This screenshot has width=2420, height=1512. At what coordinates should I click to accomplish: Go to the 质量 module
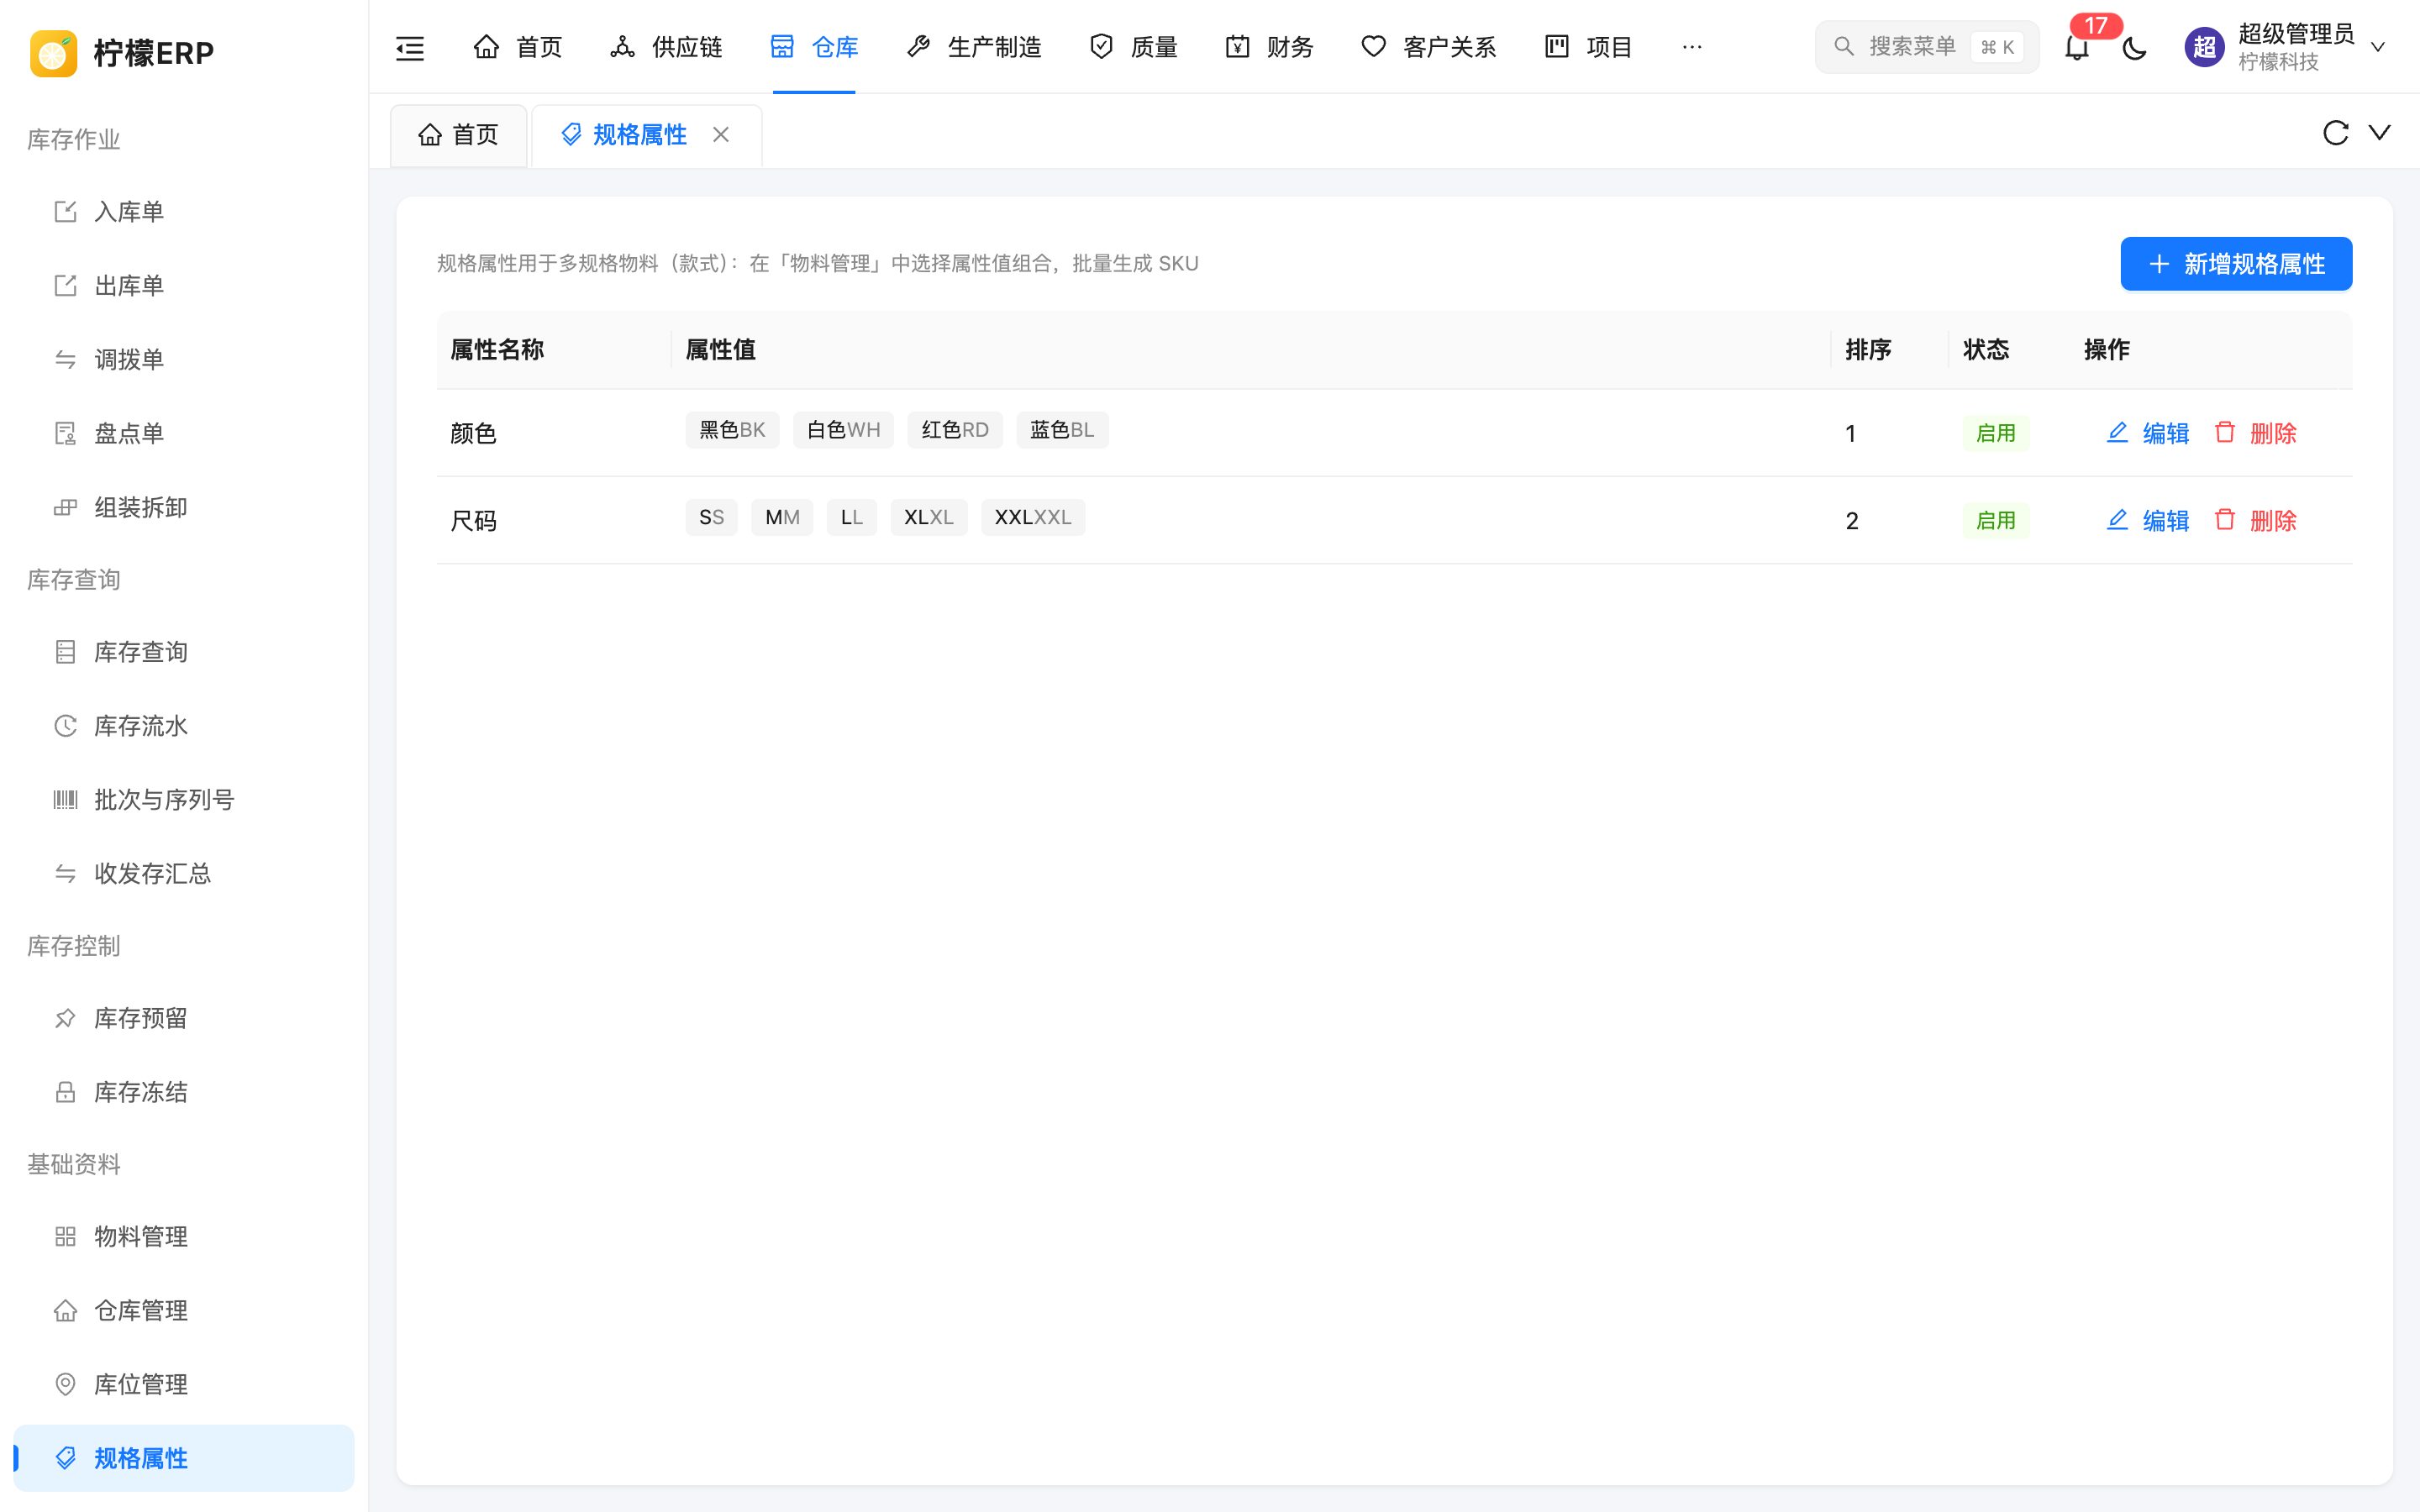pos(1133,47)
